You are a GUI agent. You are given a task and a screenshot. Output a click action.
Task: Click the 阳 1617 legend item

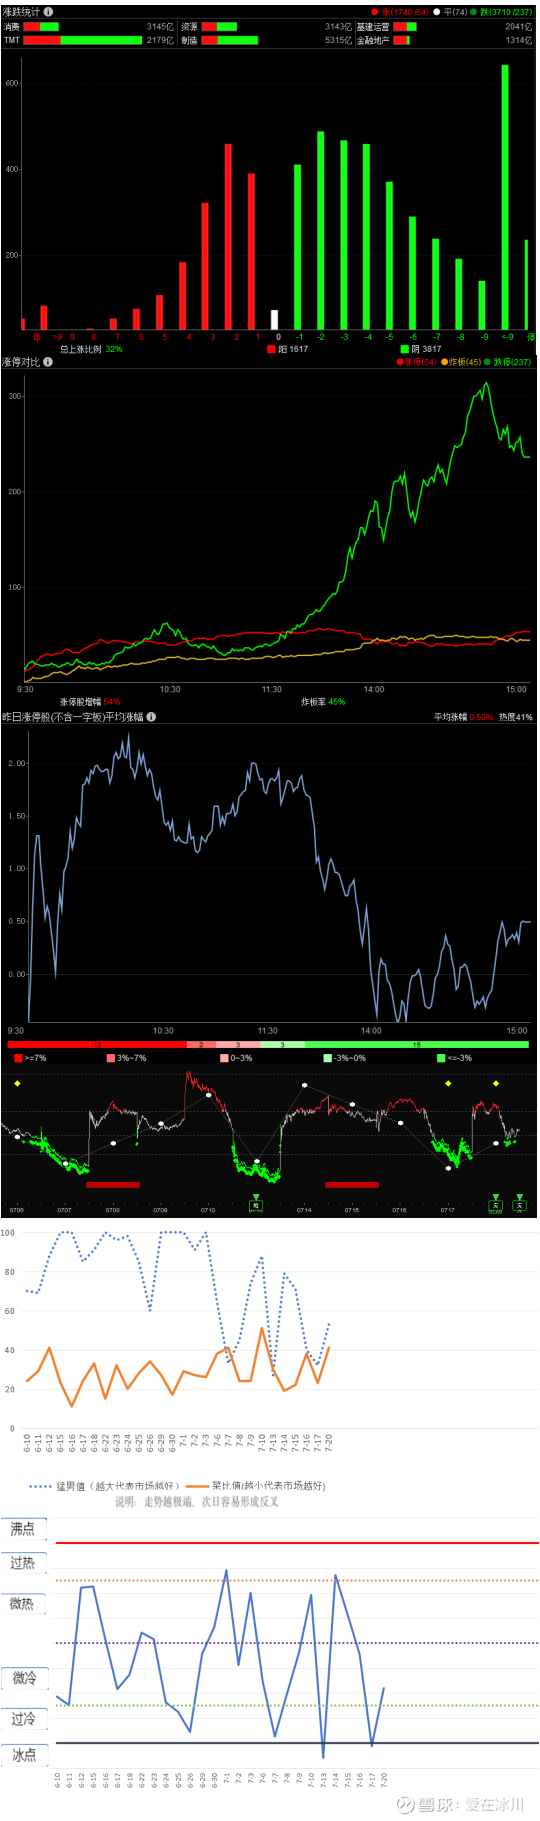coord(288,349)
